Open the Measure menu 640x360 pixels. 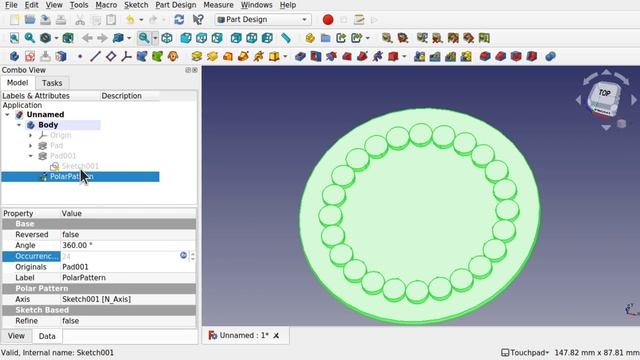[x=218, y=5]
